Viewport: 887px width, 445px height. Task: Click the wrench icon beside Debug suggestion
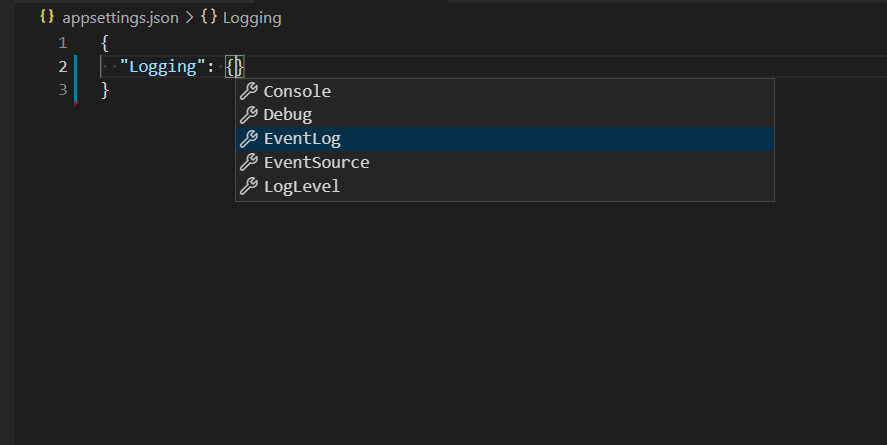pyautogui.click(x=249, y=115)
